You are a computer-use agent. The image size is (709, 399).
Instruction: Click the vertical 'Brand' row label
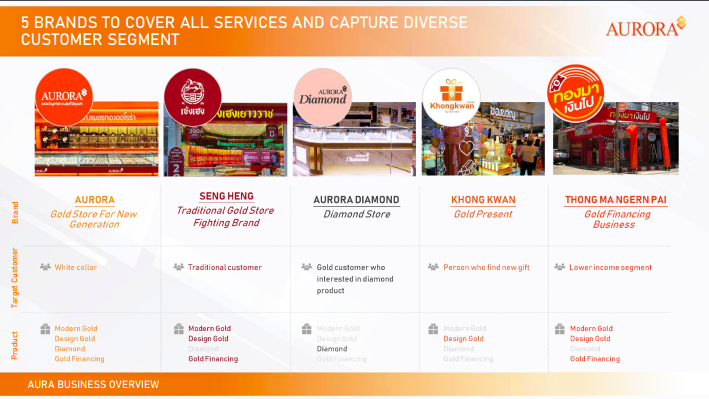(x=15, y=213)
